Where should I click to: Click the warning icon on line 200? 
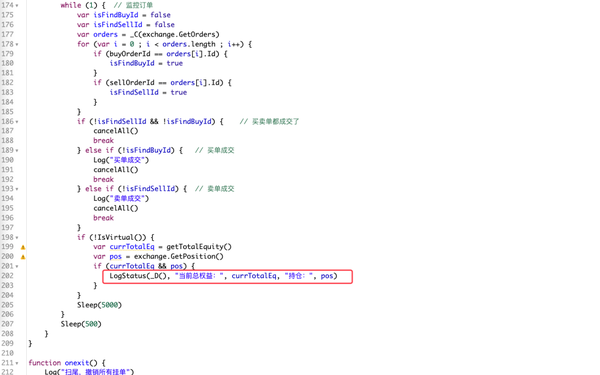pyautogui.click(x=23, y=257)
